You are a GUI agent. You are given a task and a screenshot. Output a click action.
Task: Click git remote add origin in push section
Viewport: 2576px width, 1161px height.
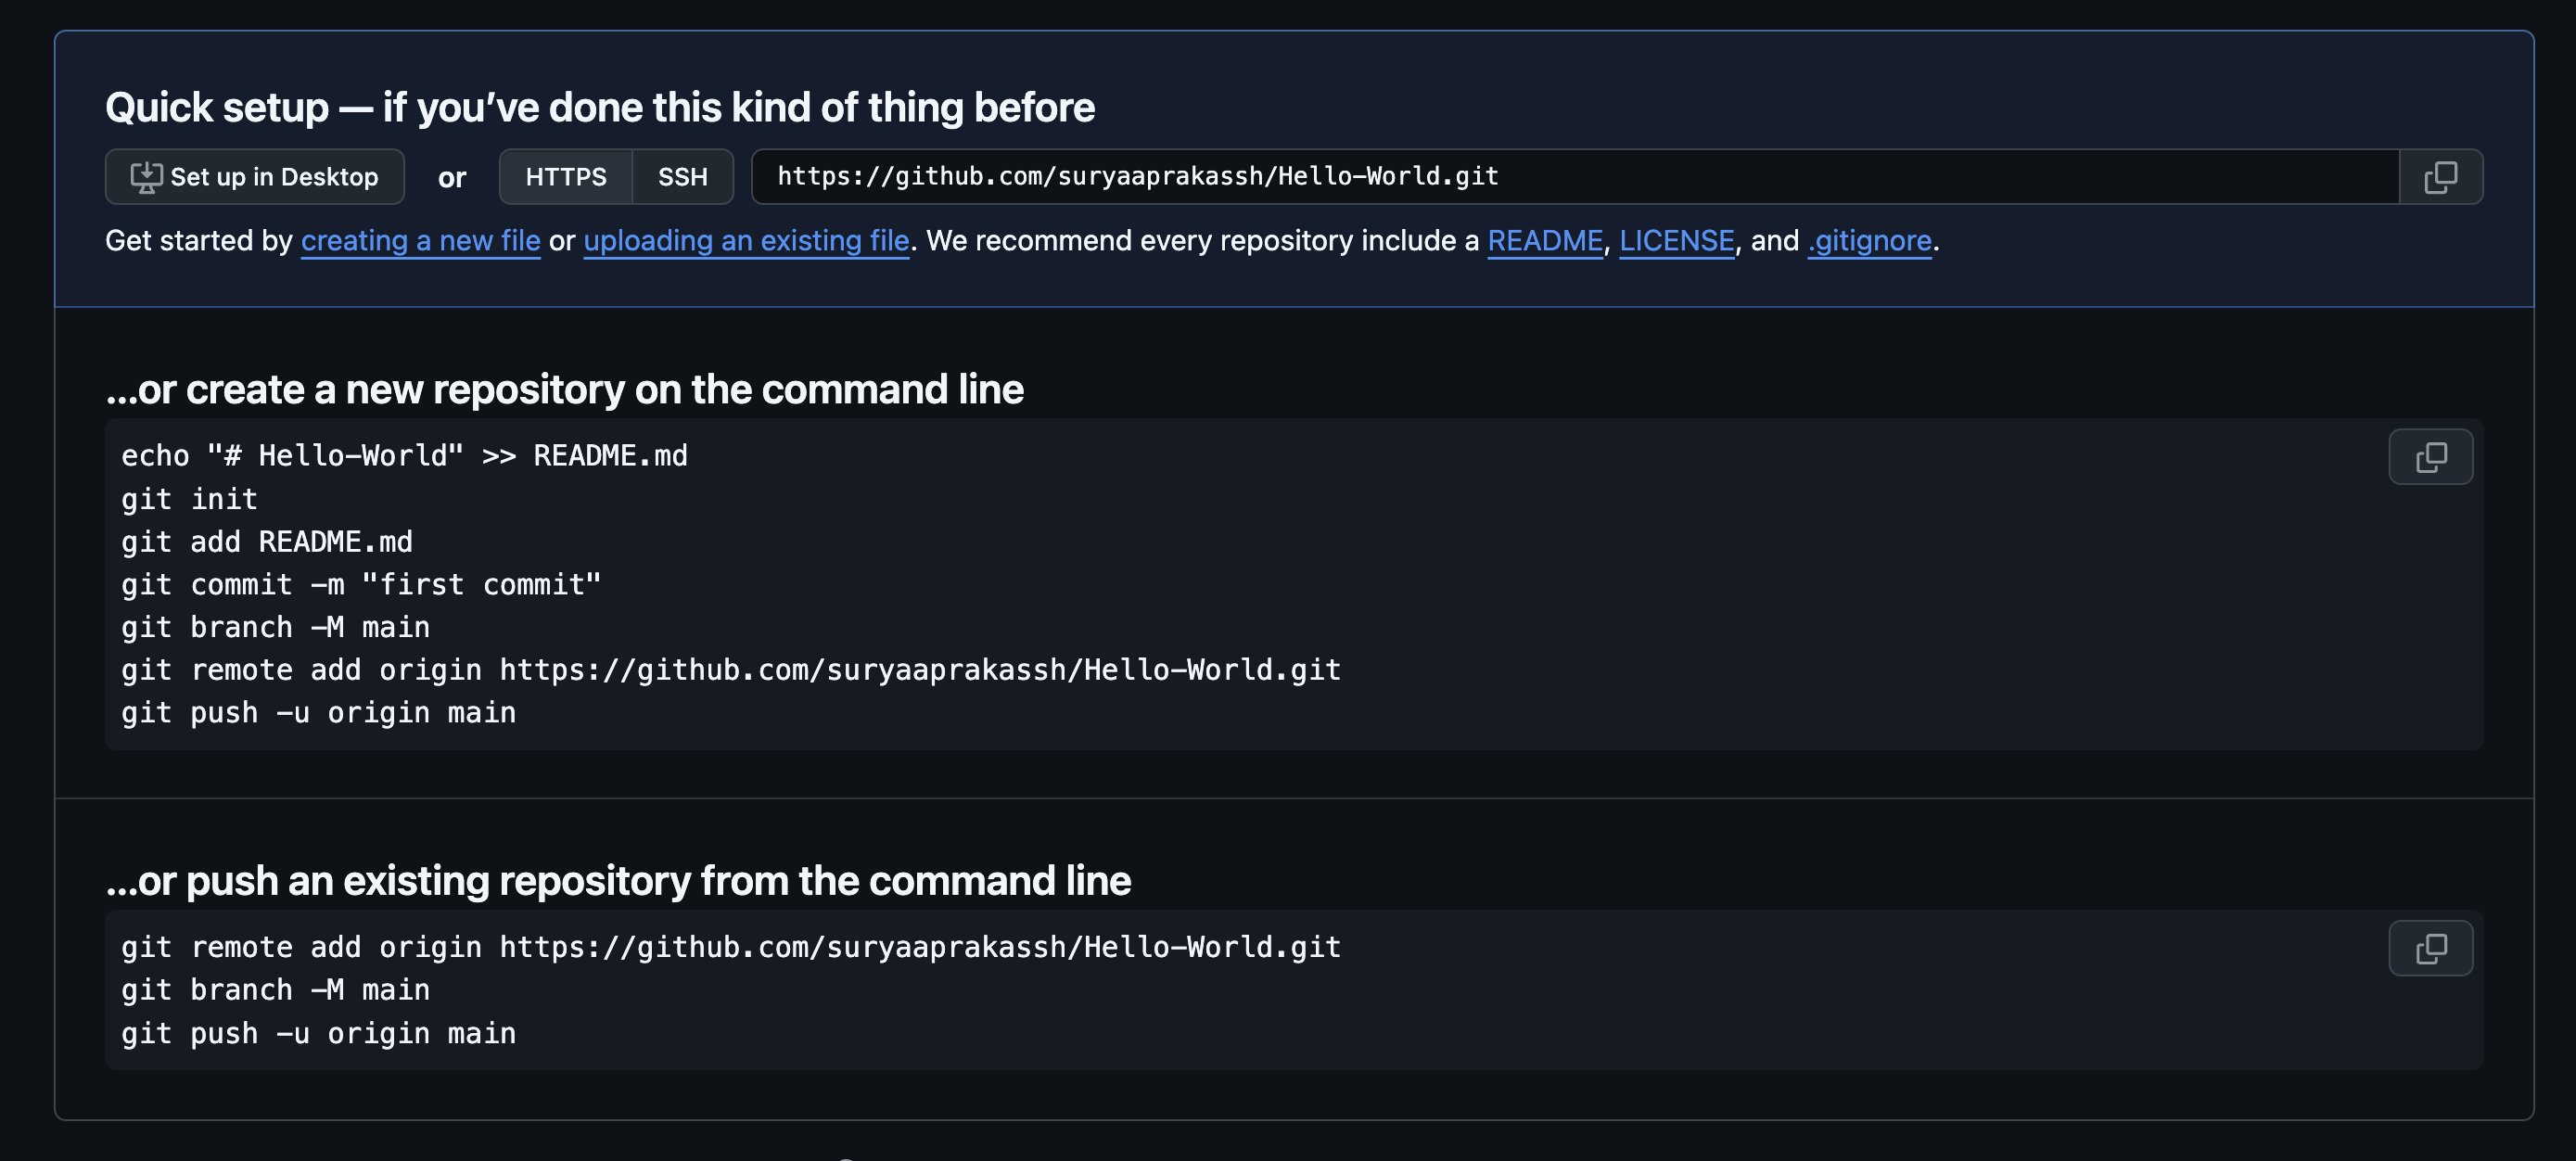(731, 947)
